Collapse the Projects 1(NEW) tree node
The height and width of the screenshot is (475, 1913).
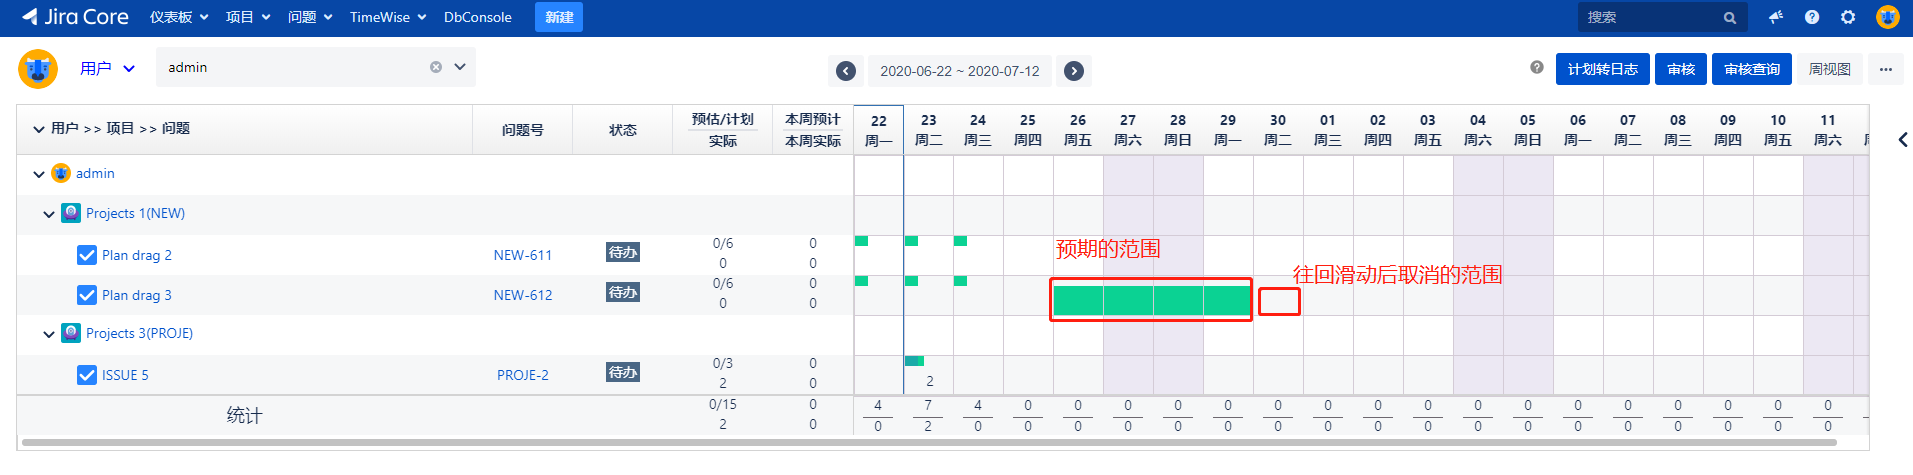(49, 214)
